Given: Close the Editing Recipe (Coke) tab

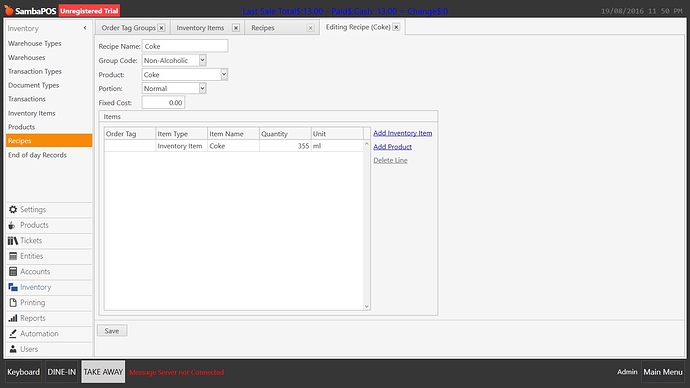Looking at the screenshot, I should point(396,27).
